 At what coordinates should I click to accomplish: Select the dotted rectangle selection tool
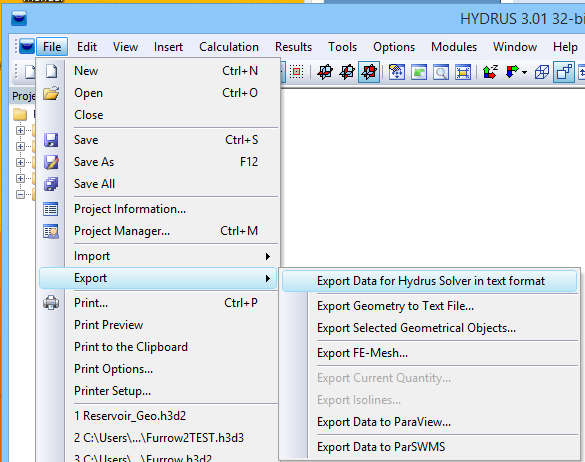point(297,72)
